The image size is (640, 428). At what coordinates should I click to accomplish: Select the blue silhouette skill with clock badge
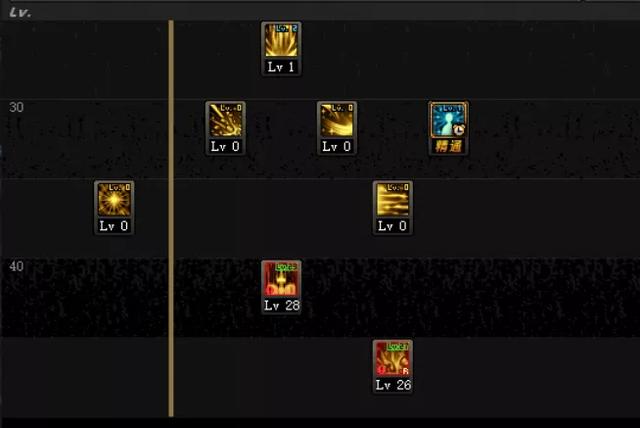pos(448,120)
